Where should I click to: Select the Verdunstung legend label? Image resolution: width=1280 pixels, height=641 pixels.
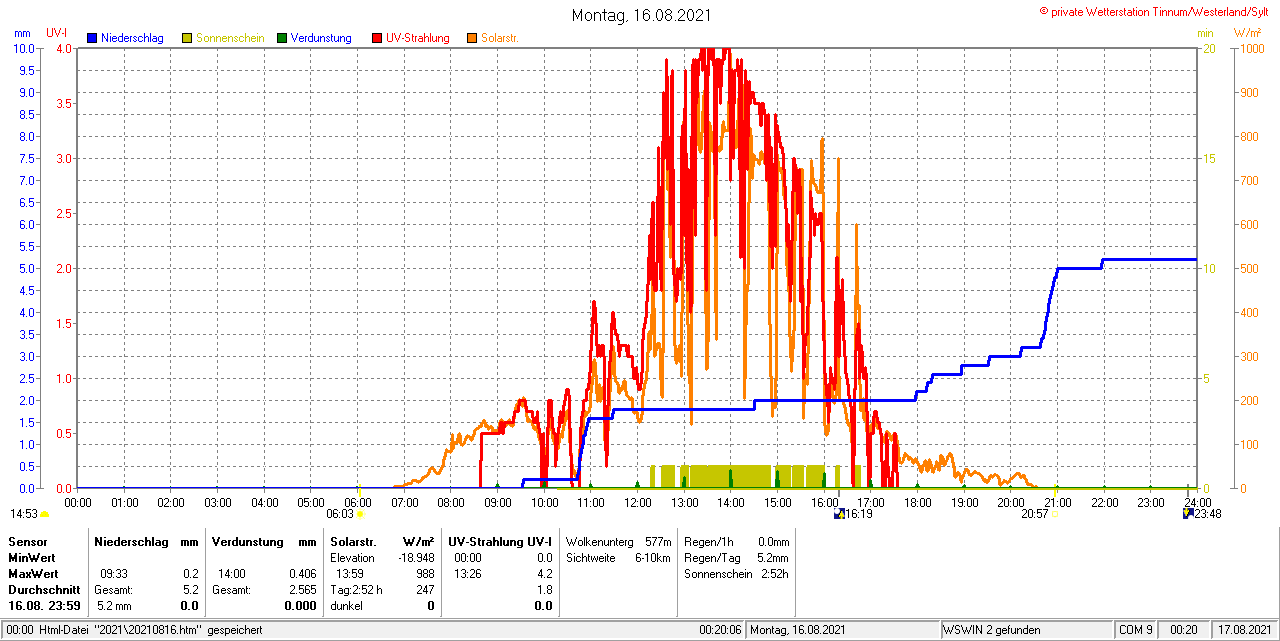[x=321, y=38]
